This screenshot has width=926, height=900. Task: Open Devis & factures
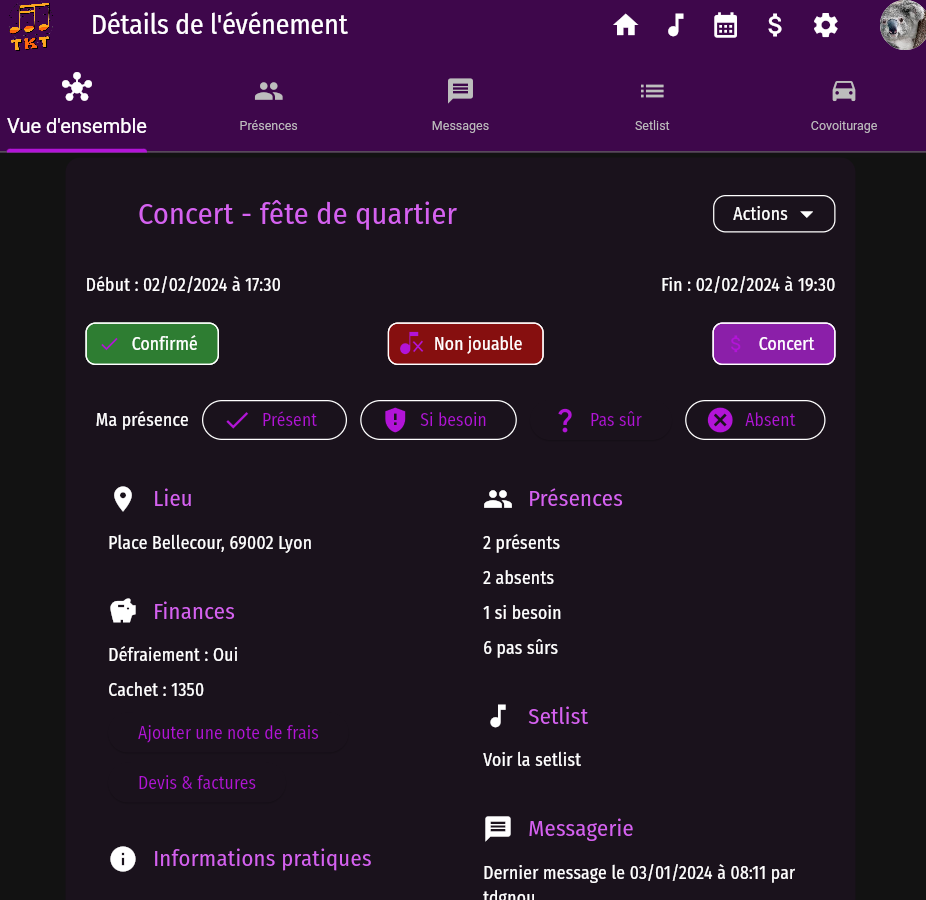197,783
